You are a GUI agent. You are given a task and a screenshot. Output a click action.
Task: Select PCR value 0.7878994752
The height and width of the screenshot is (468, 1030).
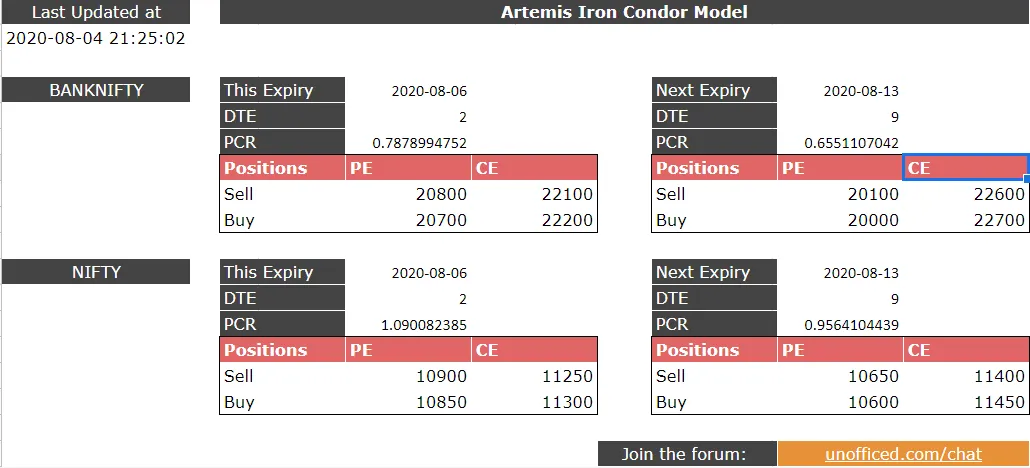tap(419, 143)
